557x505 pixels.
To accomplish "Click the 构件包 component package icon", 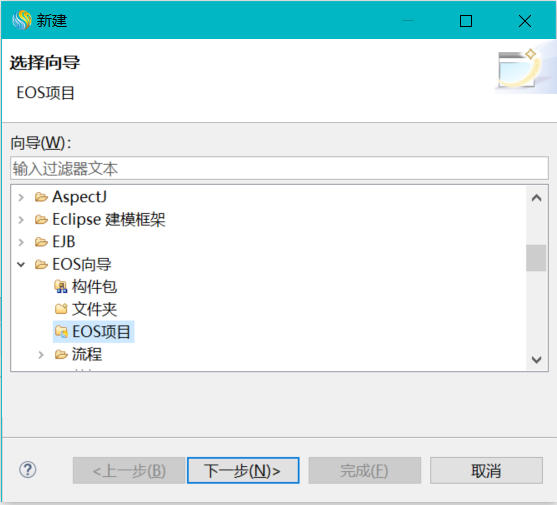I will [61, 287].
